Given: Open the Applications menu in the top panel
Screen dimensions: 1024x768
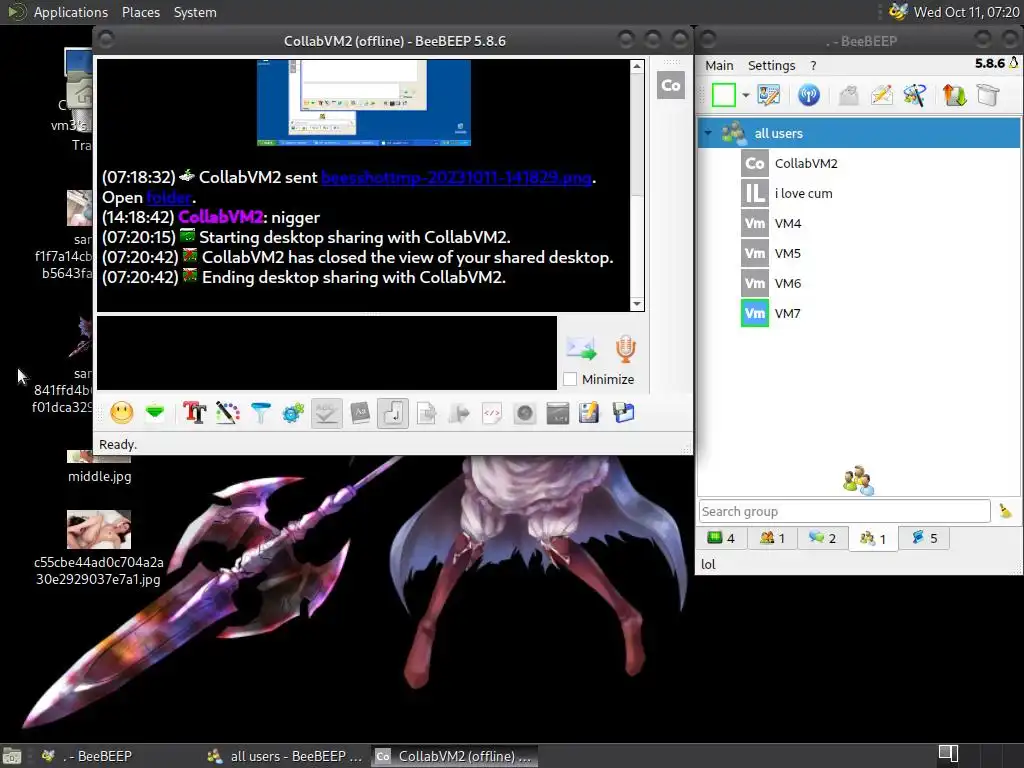Looking at the screenshot, I should 71,12.
